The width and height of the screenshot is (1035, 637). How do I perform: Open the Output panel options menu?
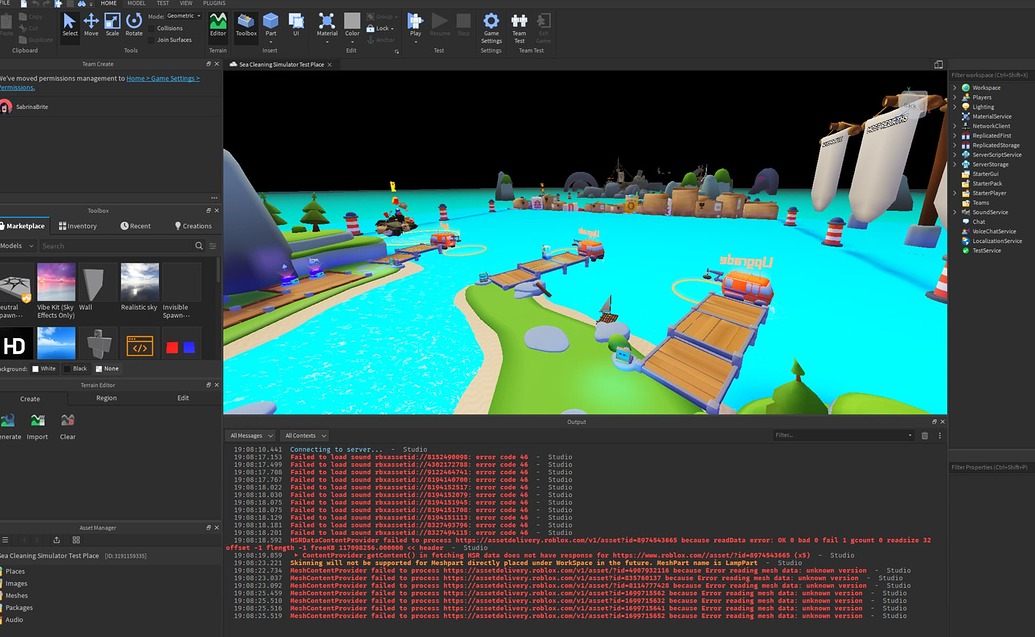click(x=939, y=436)
